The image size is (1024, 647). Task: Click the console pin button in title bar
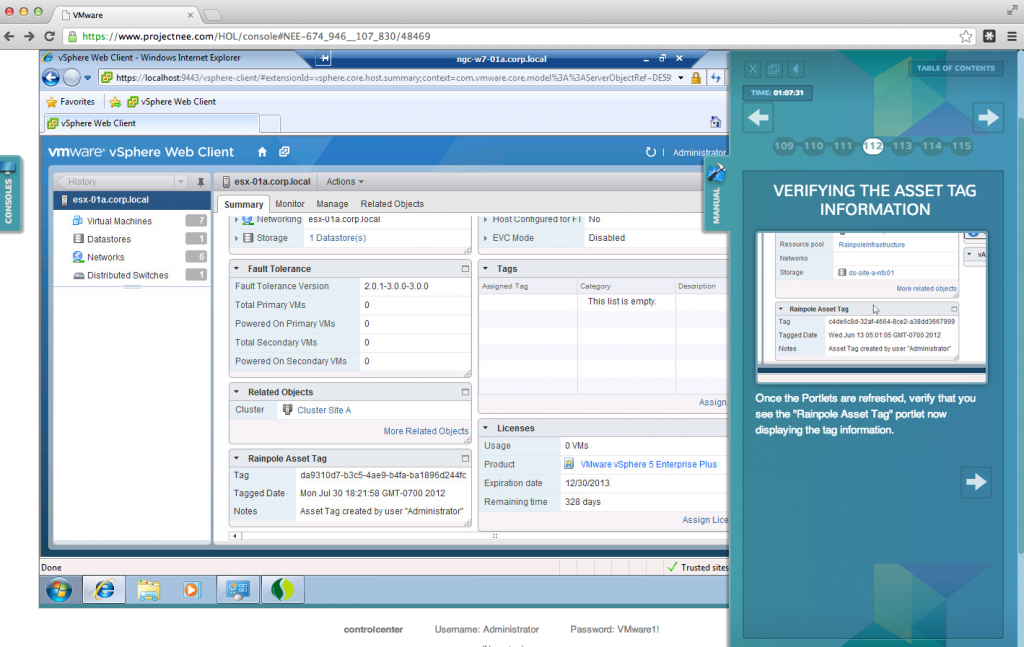point(324,59)
